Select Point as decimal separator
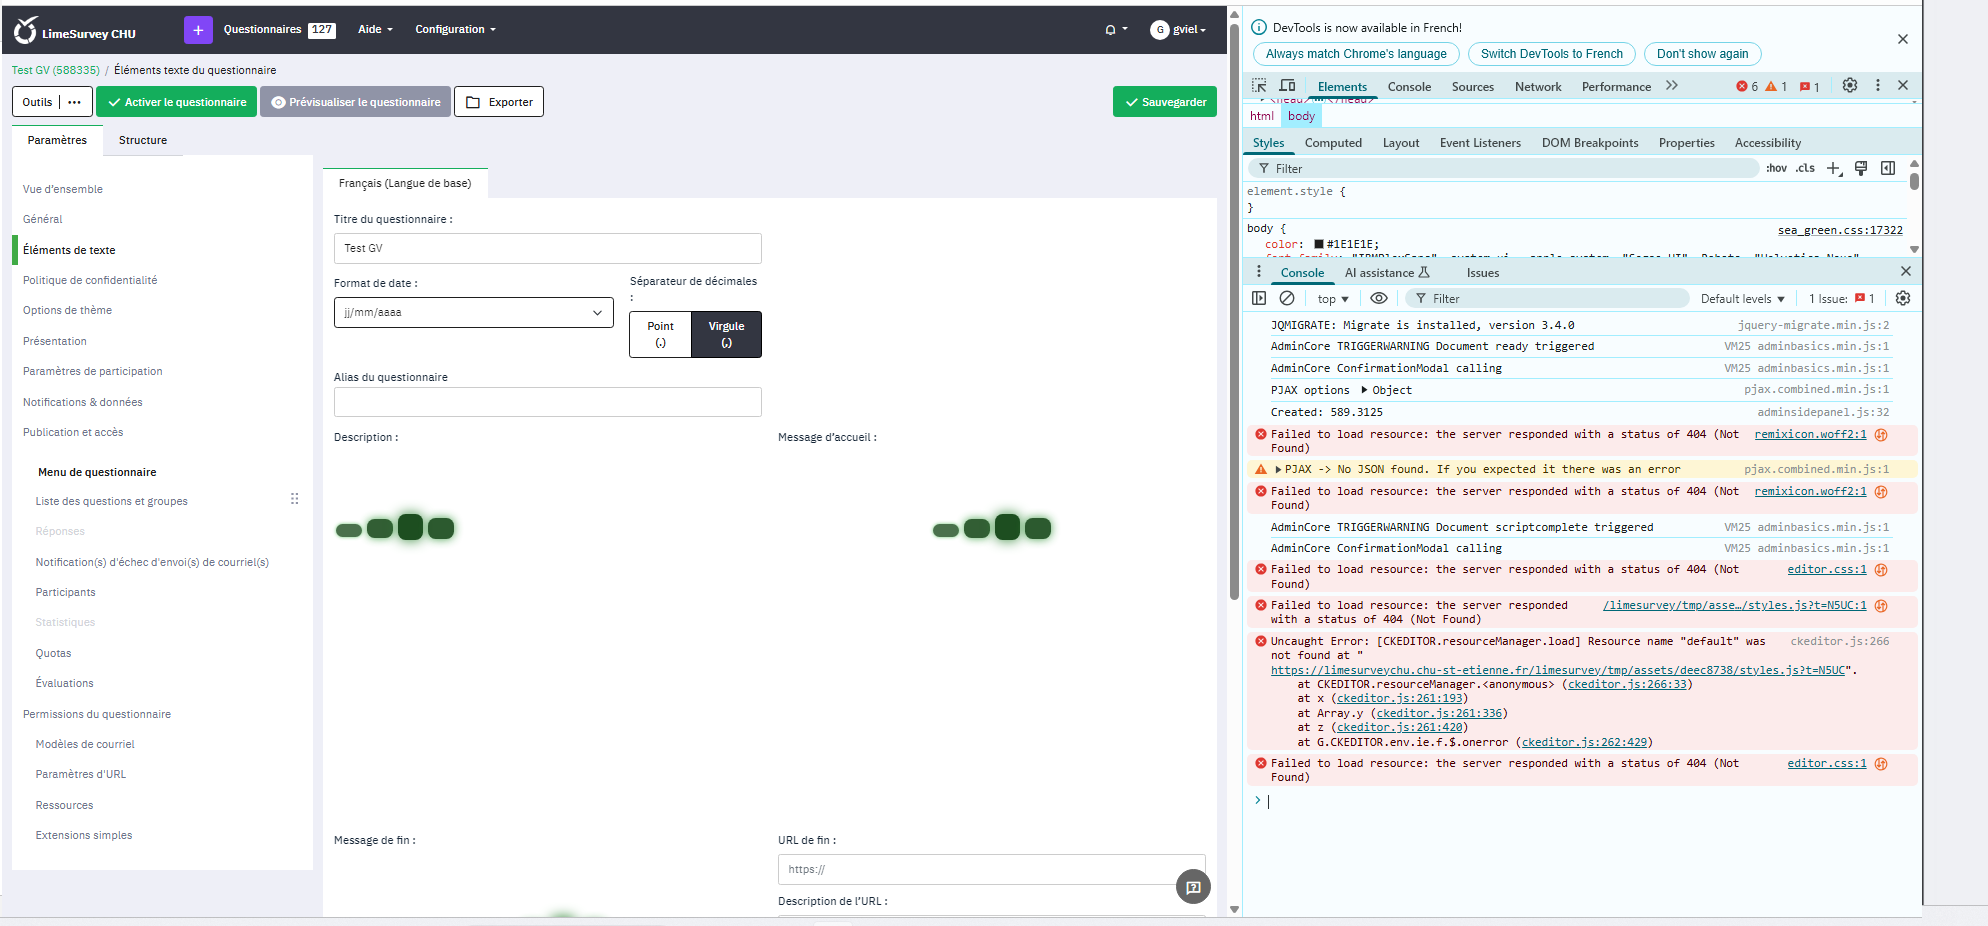Image resolution: width=1988 pixels, height=926 pixels. (660, 334)
